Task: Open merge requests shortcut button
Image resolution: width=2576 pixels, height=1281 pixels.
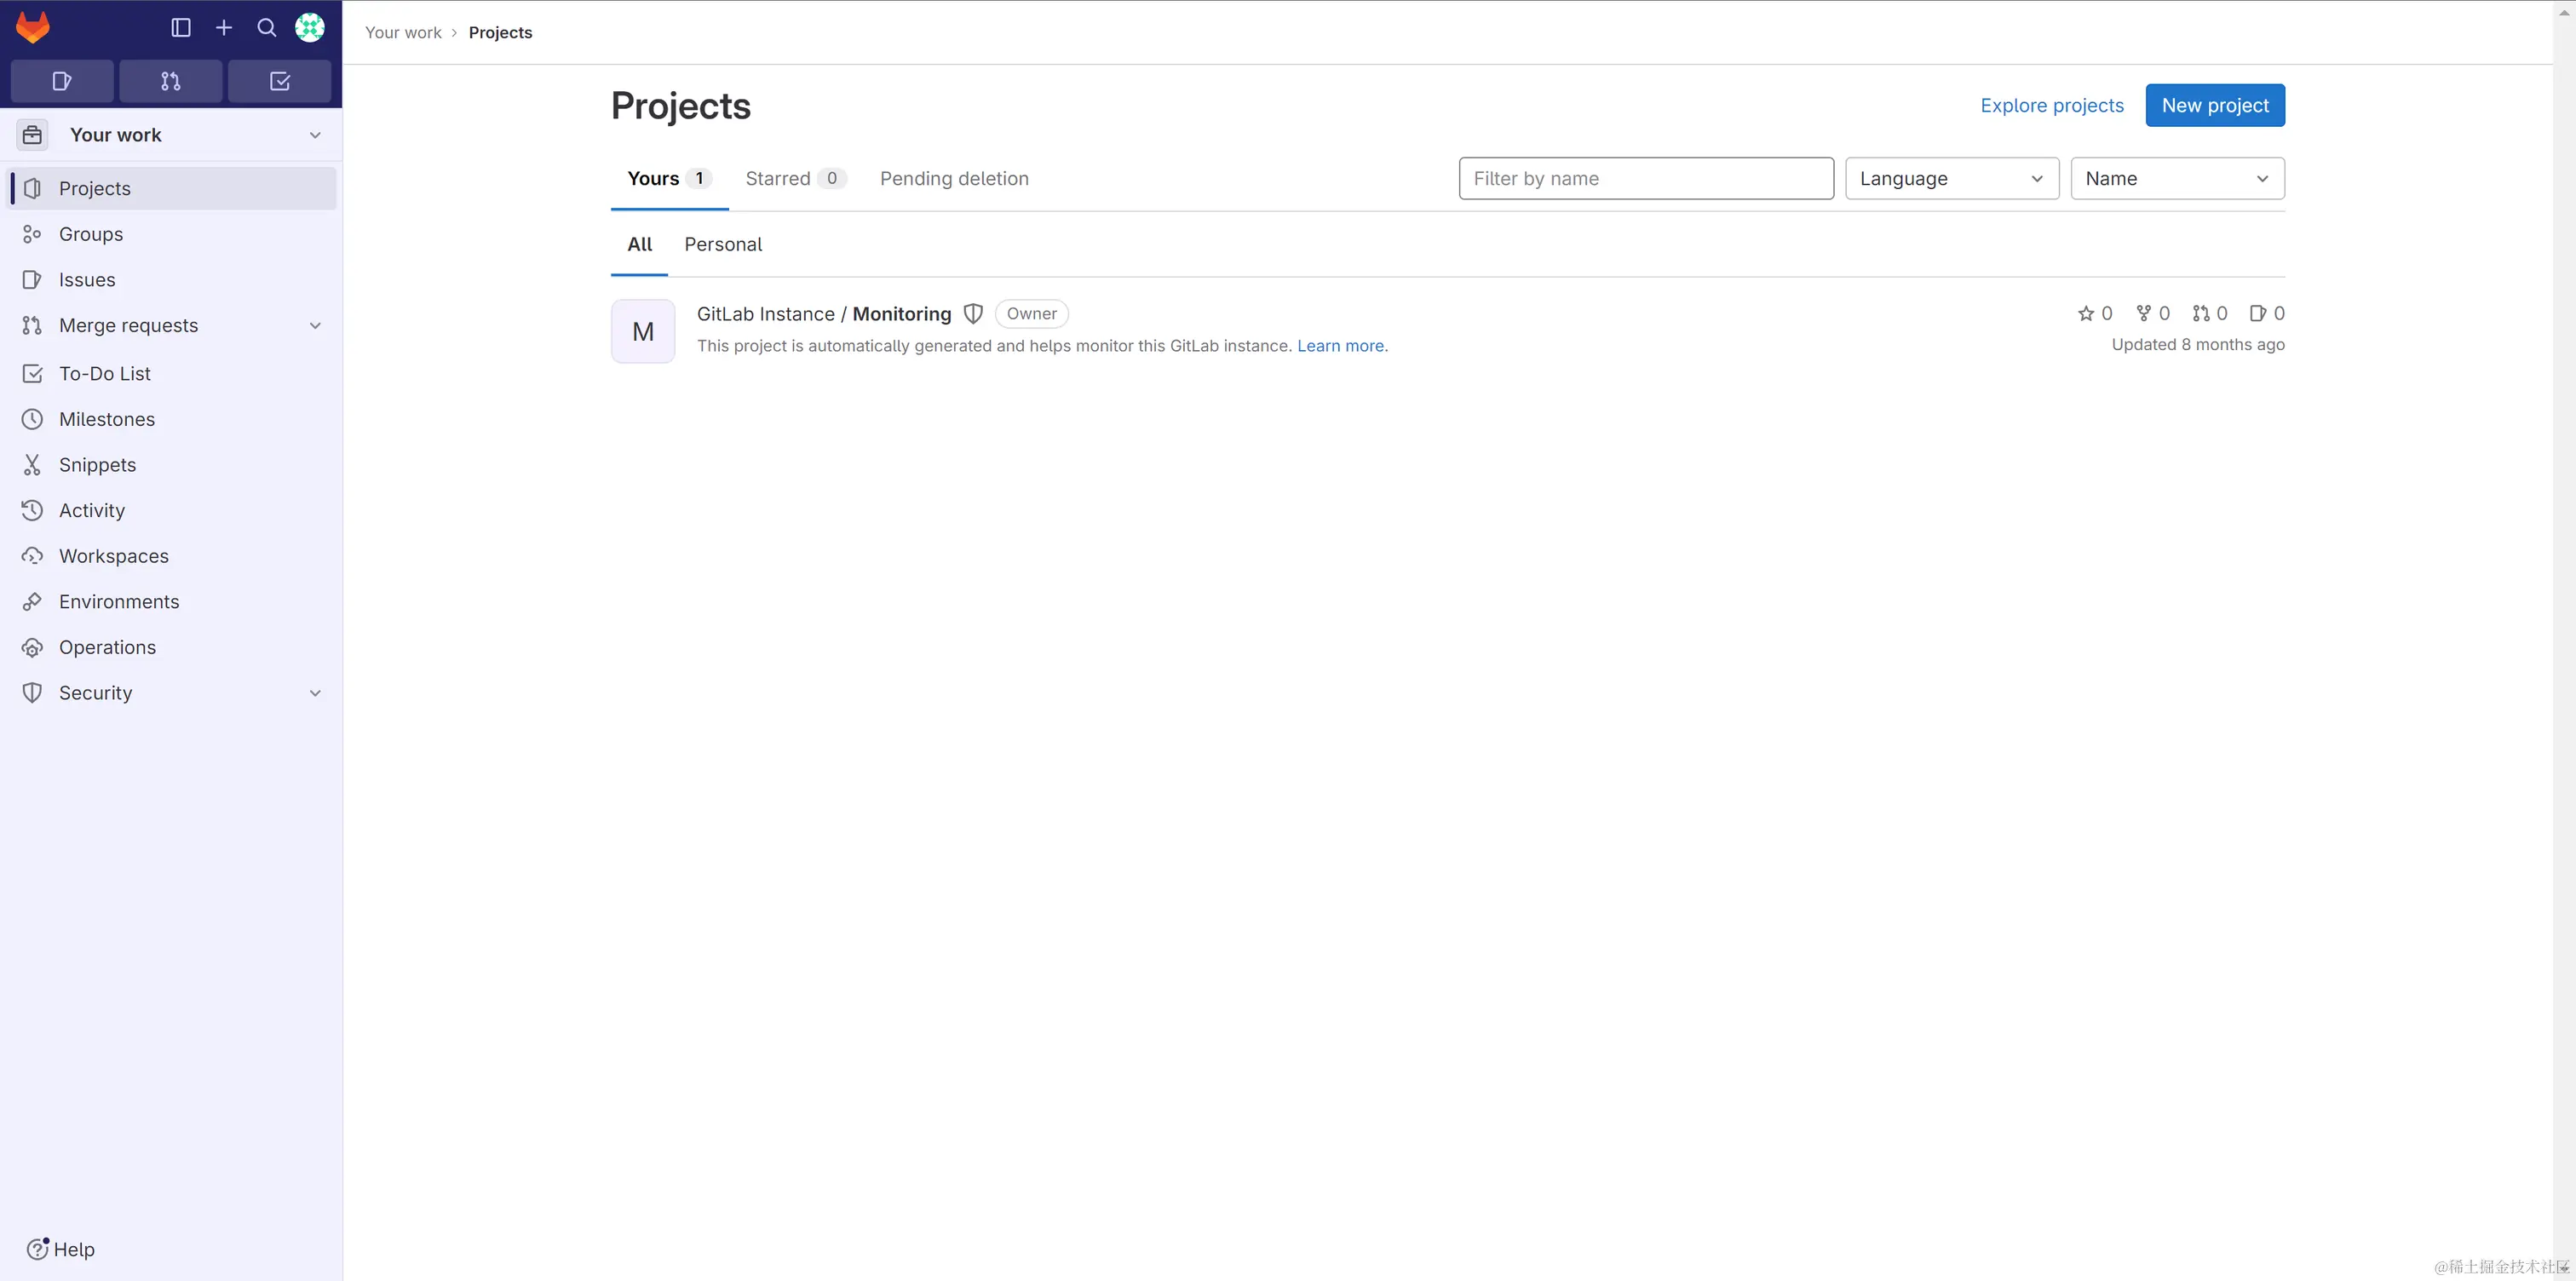Action: 171,81
